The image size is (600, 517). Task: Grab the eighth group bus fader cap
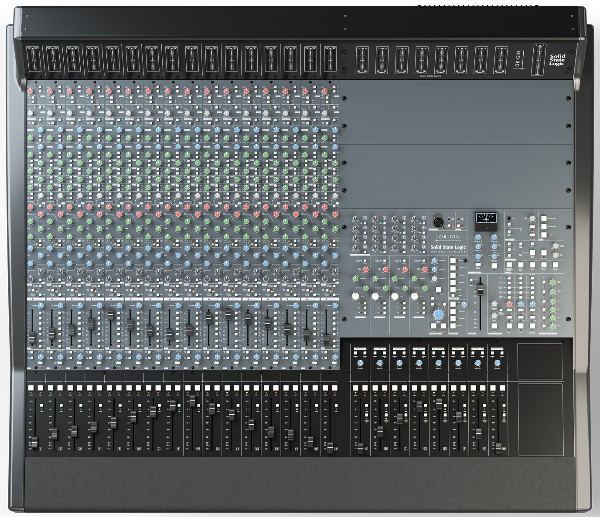(498, 447)
